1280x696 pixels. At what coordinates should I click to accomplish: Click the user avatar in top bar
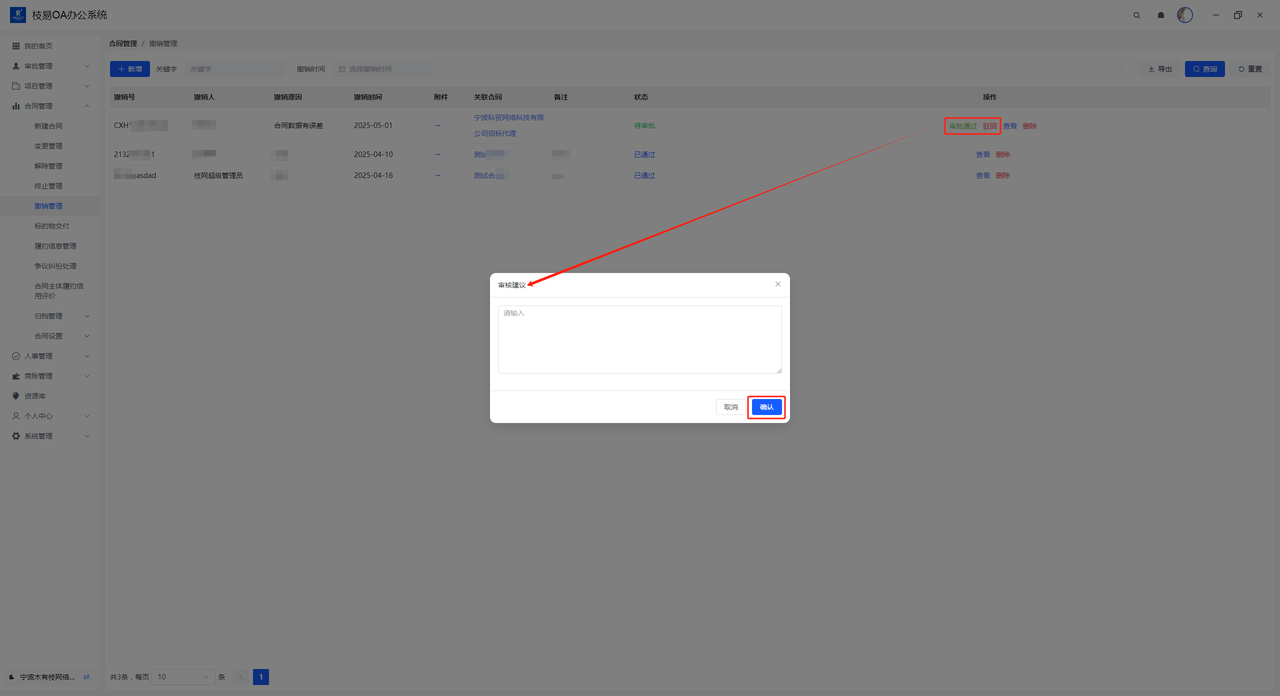tap(1185, 15)
